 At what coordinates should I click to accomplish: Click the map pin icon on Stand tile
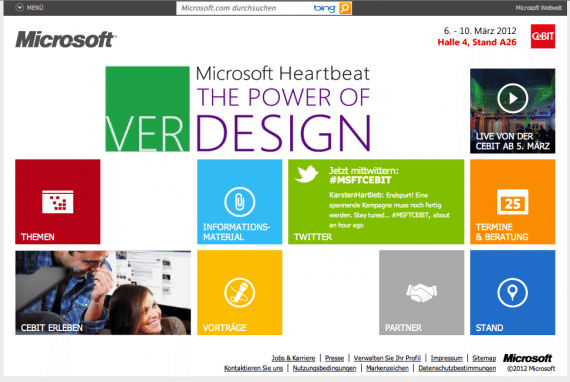pyautogui.click(x=513, y=293)
